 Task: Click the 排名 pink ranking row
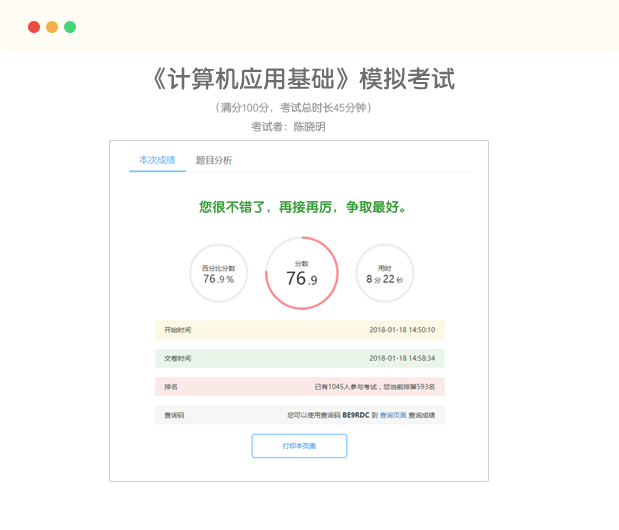coord(299,386)
